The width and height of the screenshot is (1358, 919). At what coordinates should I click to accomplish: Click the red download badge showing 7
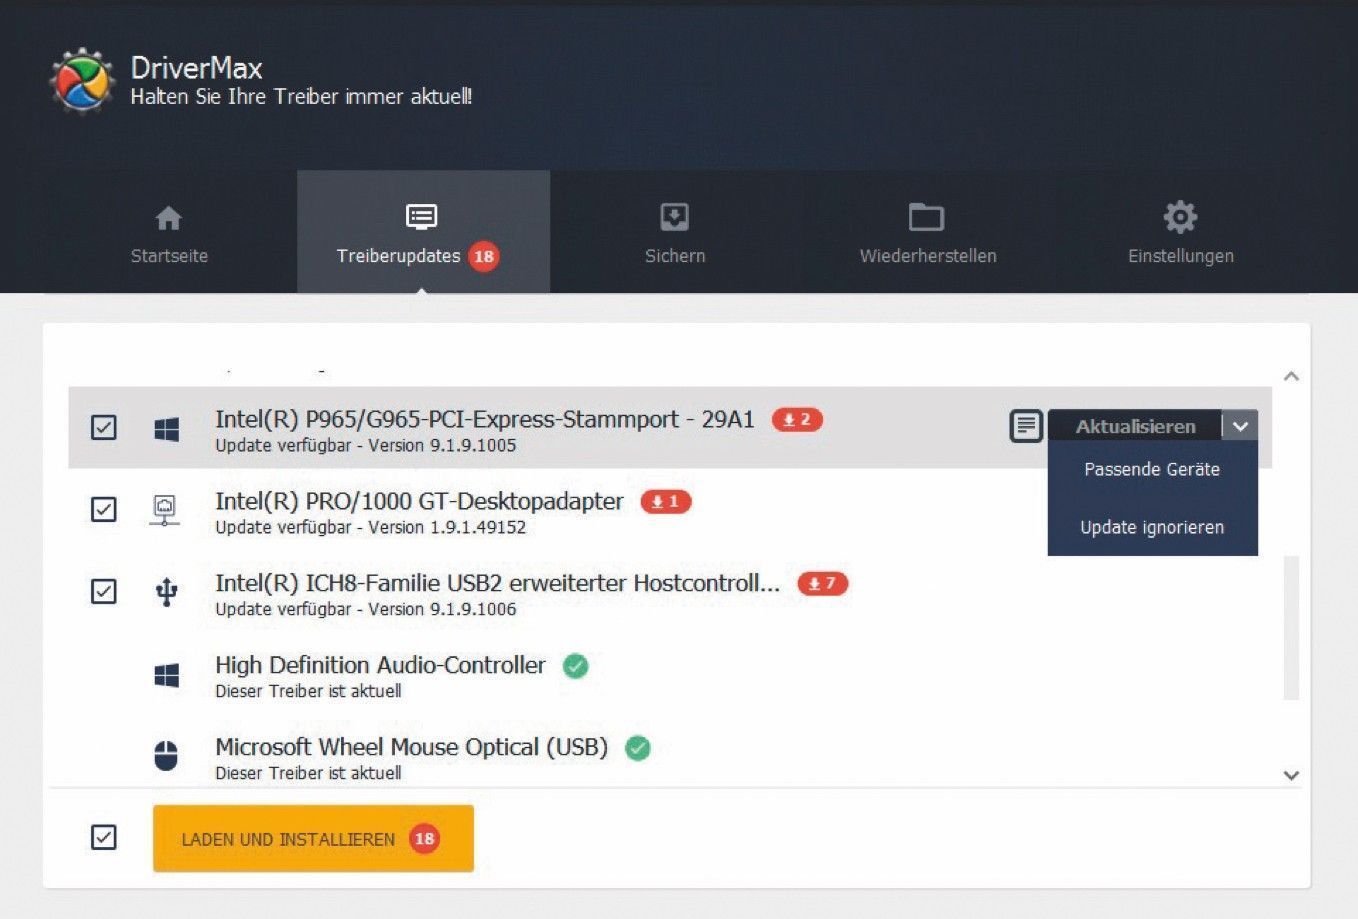tap(822, 584)
